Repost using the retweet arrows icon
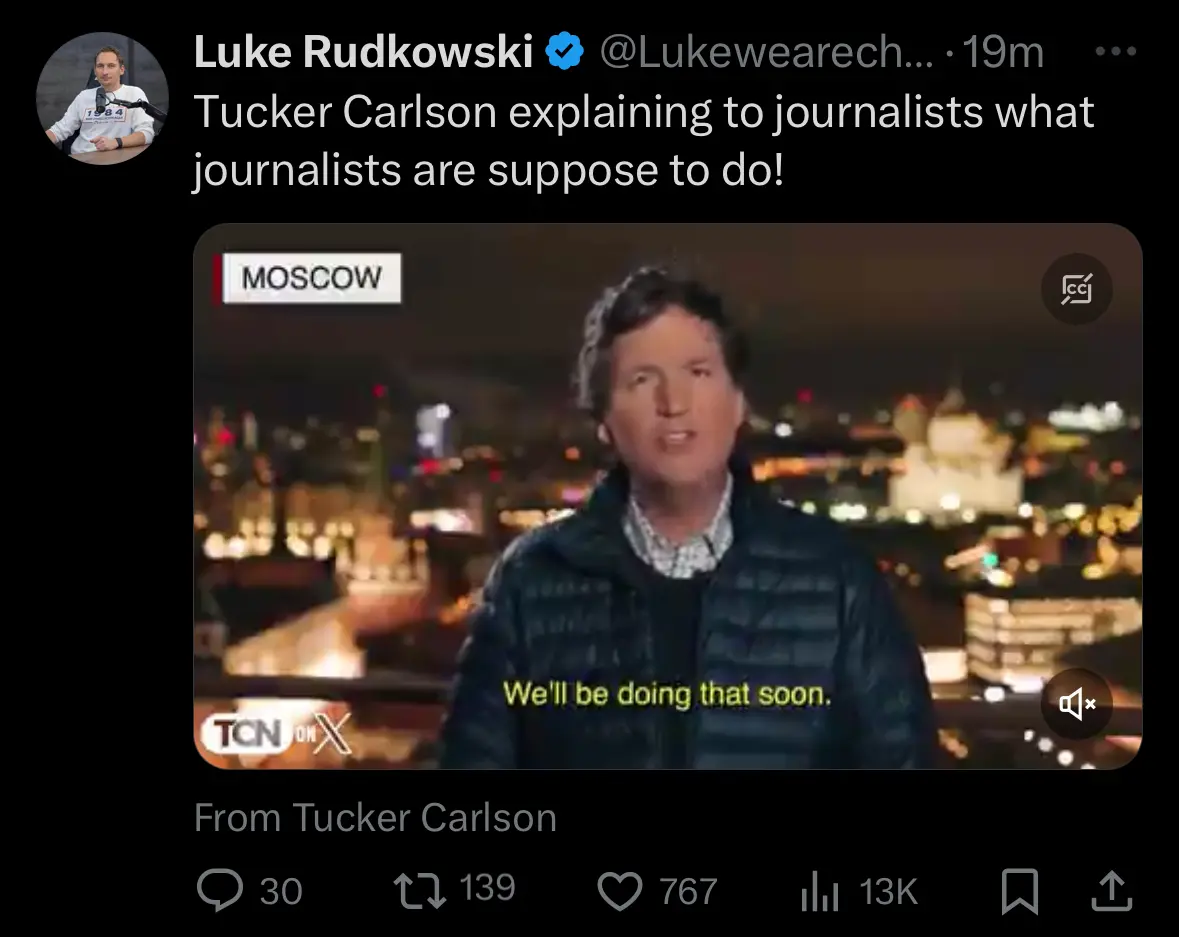1179x937 pixels. tap(420, 889)
